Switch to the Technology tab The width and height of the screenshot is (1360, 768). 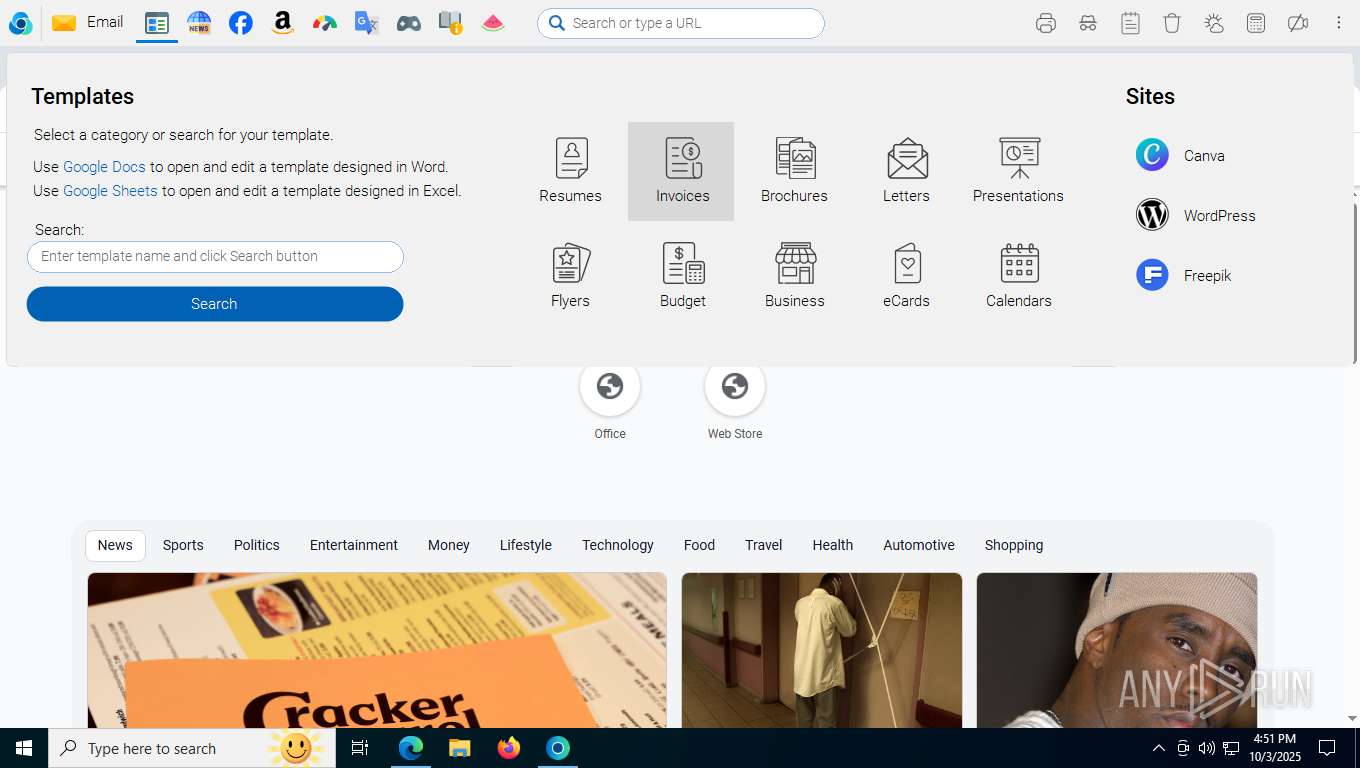(618, 545)
